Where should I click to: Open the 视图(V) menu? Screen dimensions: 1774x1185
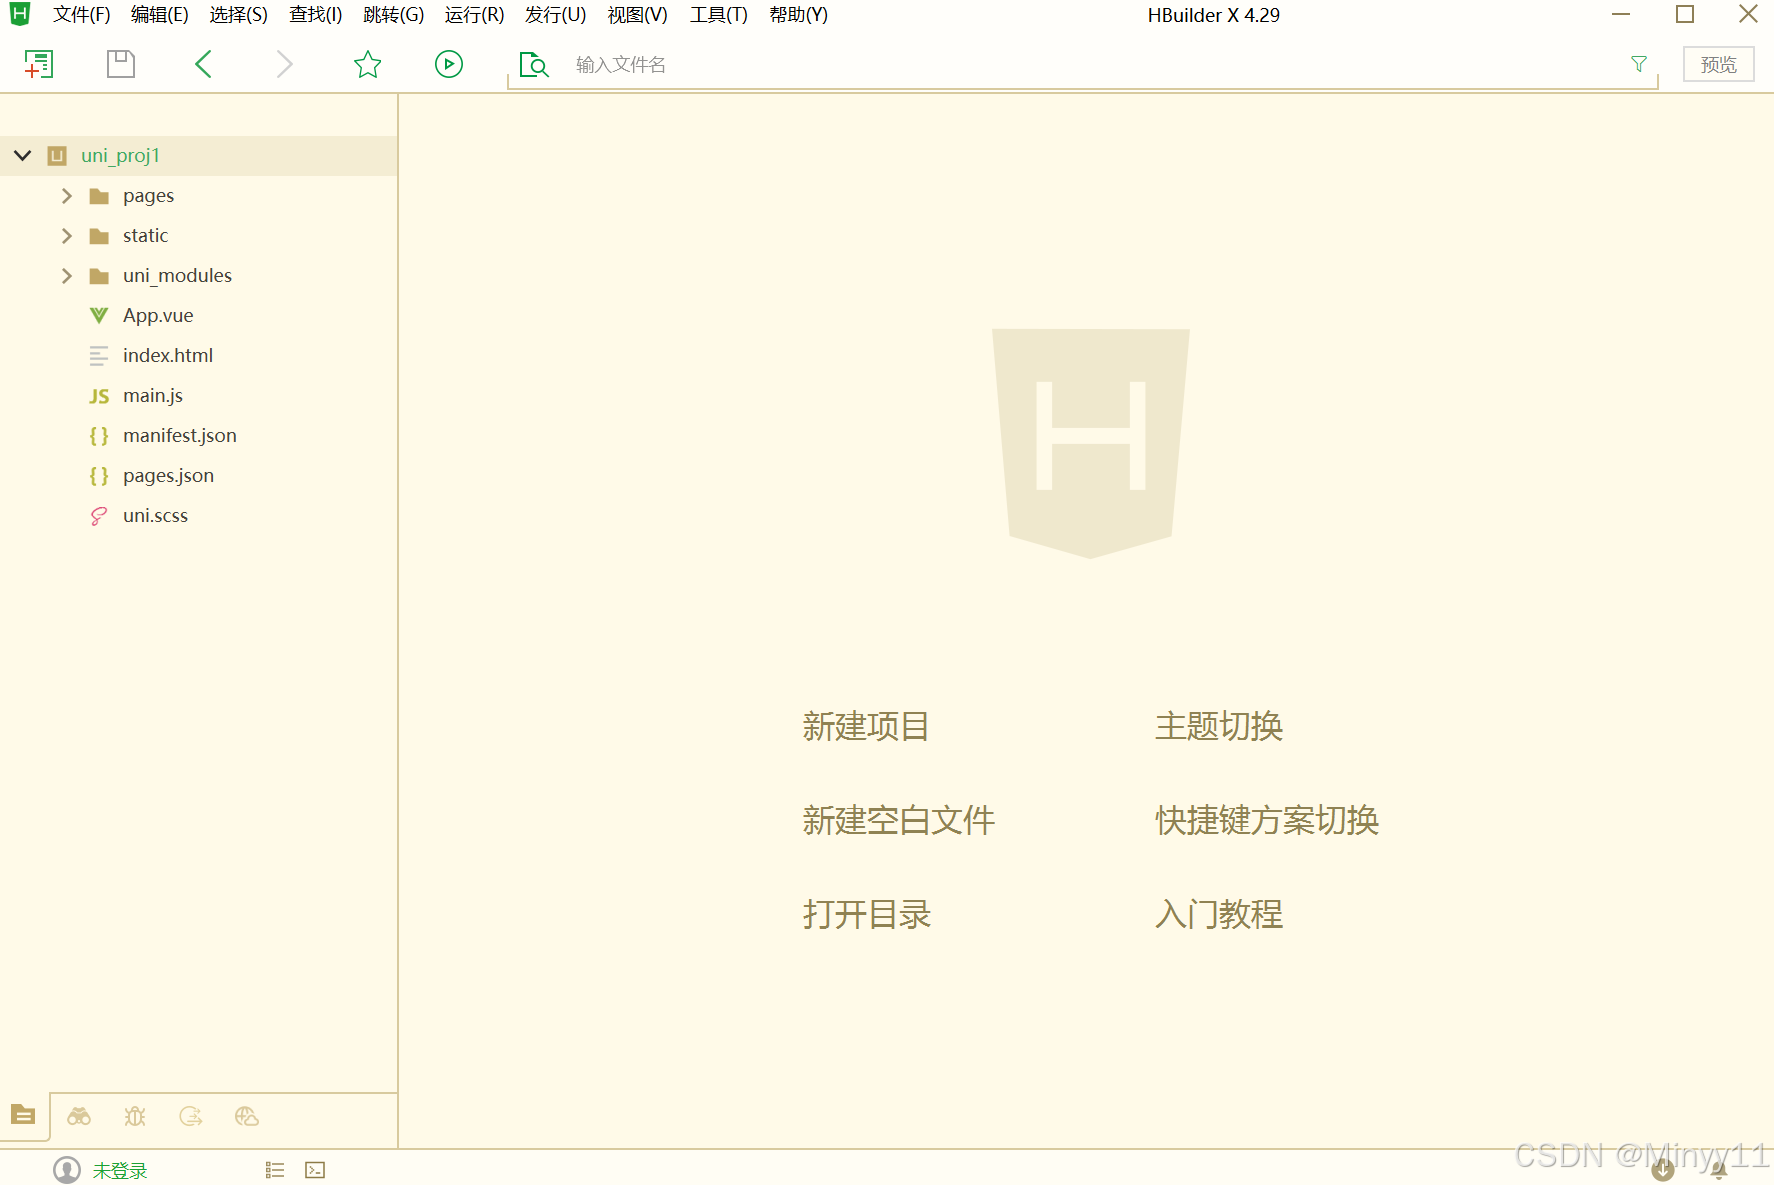638,15
